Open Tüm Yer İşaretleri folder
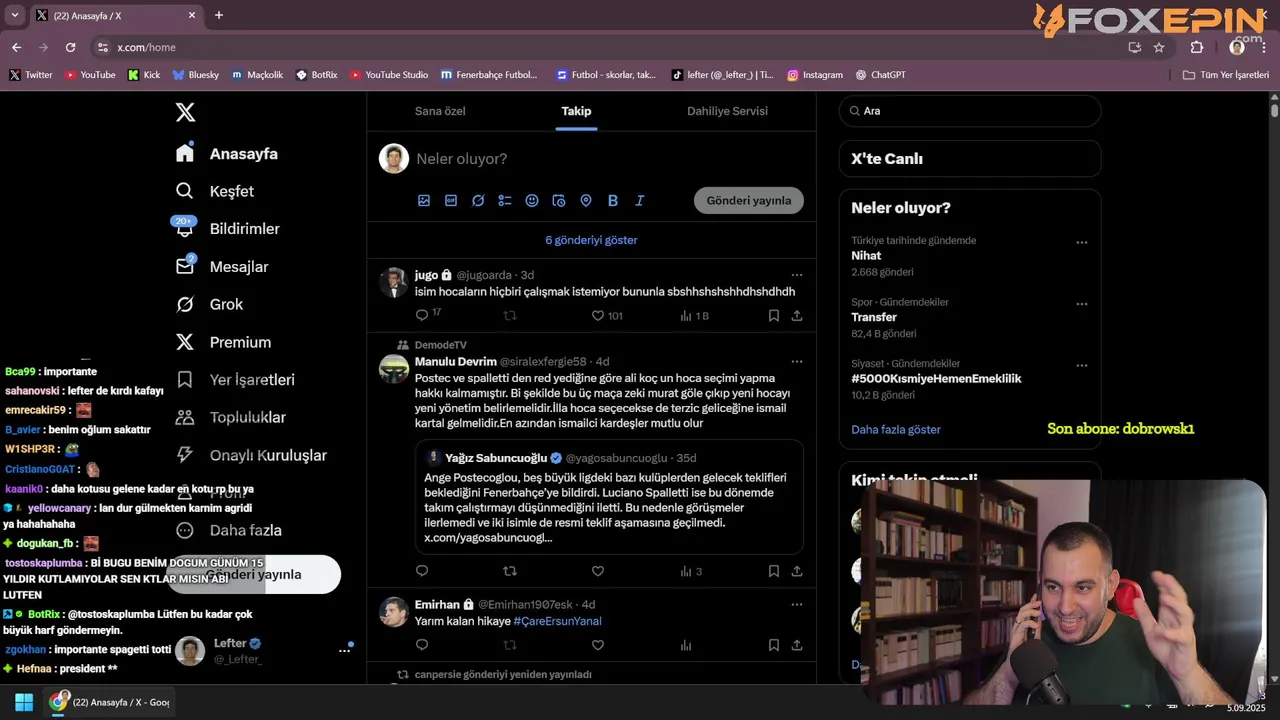The image size is (1280, 720). (1225, 75)
